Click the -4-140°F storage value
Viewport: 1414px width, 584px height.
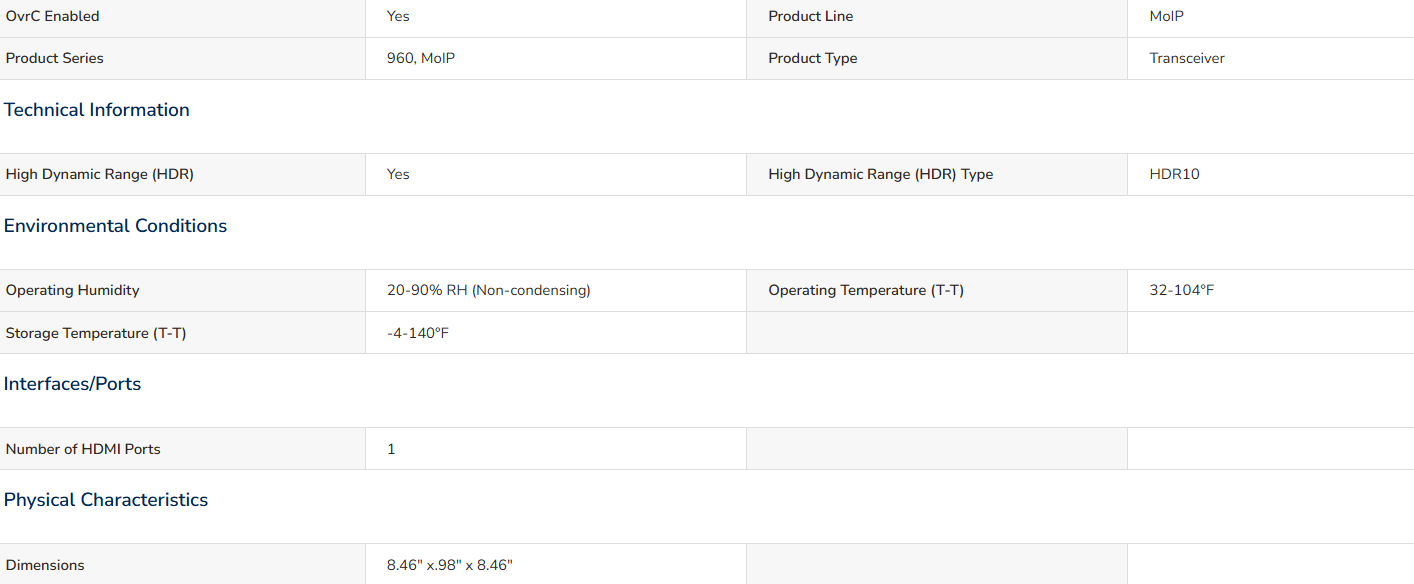click(x=418, y=333)
